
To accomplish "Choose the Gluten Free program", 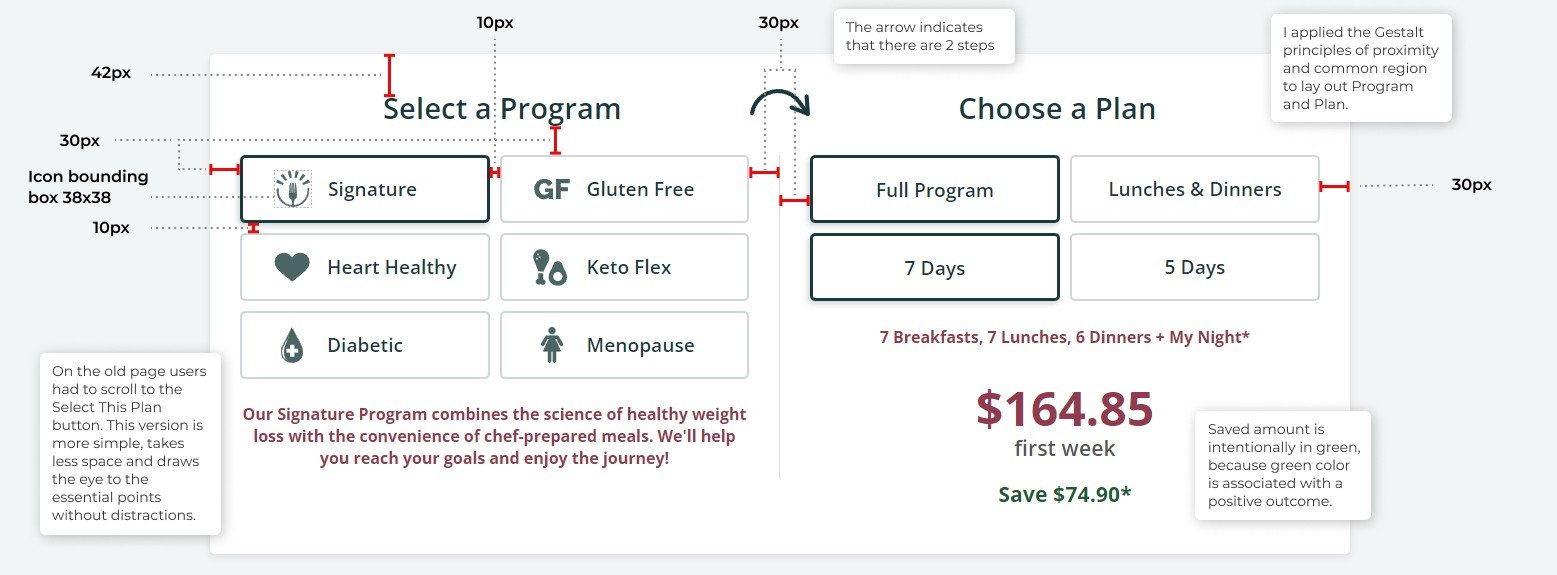I will click(x=624, y=189).
